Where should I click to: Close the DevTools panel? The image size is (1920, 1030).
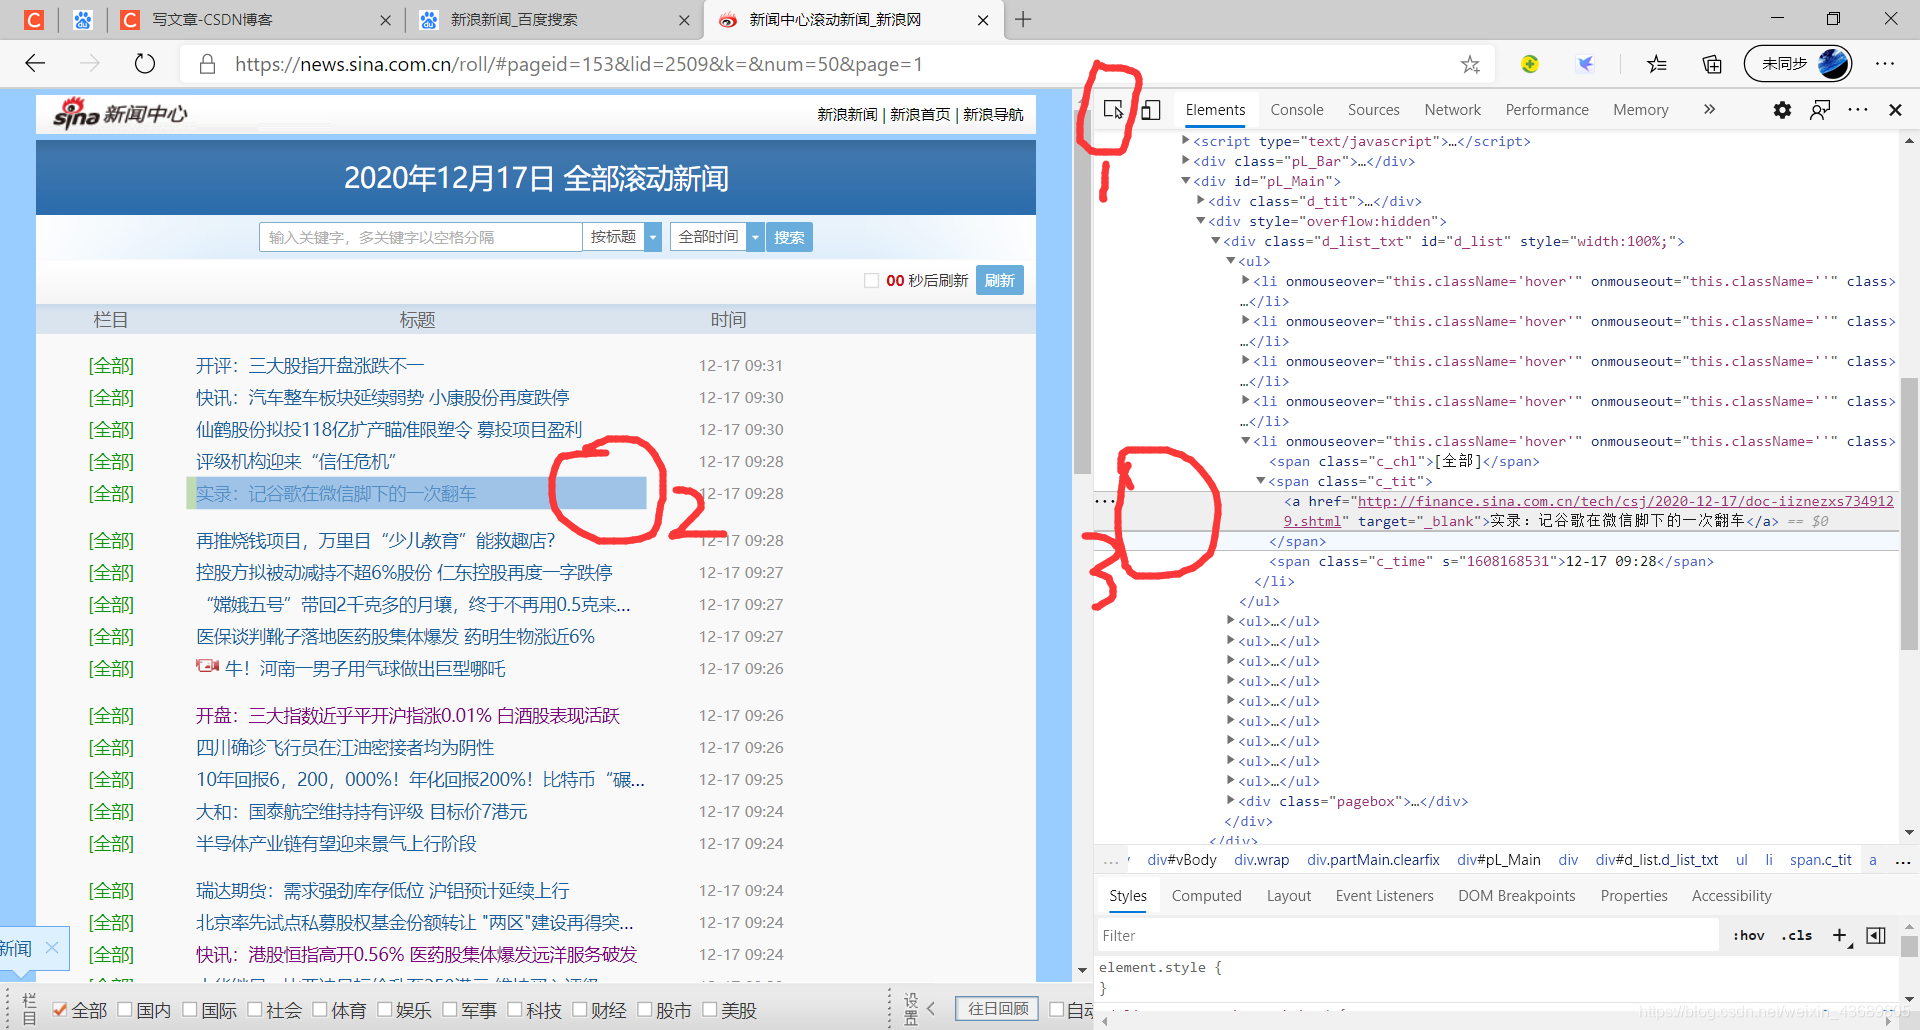(x=1895, y=110)
